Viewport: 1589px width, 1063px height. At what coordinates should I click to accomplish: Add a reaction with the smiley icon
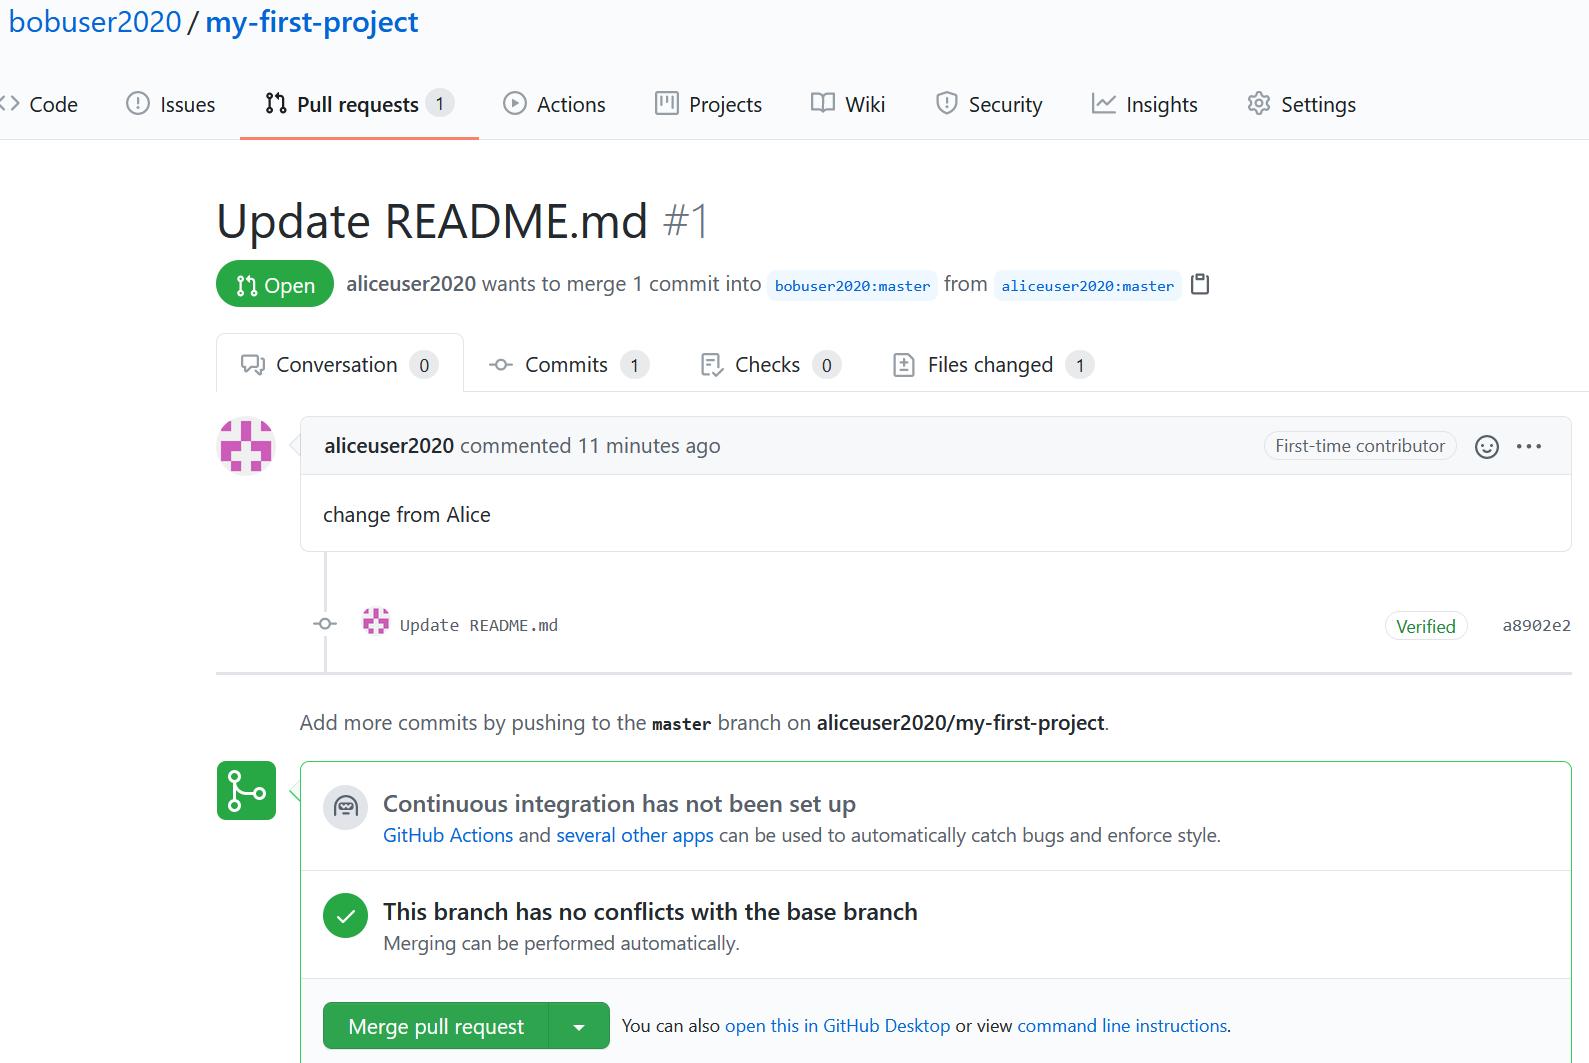pos(1486,447)
